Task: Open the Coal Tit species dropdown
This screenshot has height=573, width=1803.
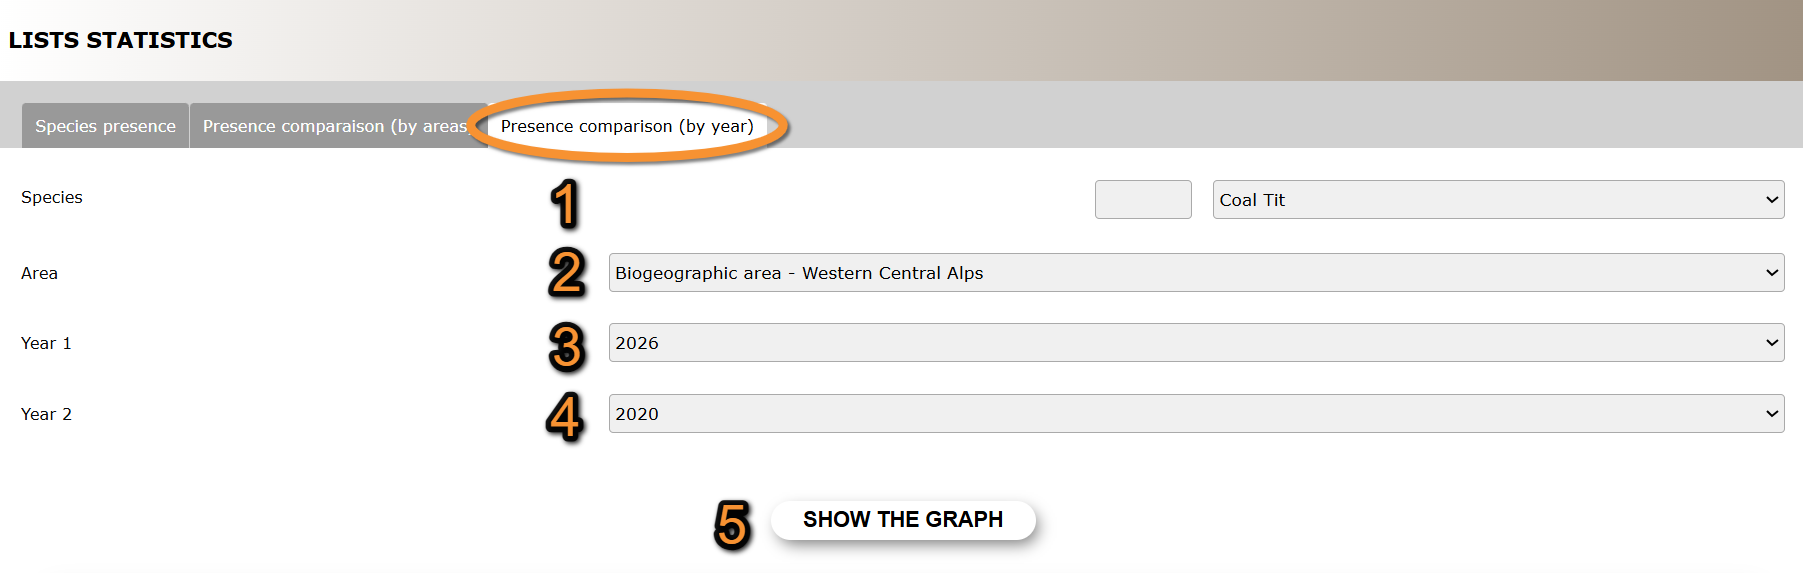Action: pyautogui.click(x=1497, y=200)
